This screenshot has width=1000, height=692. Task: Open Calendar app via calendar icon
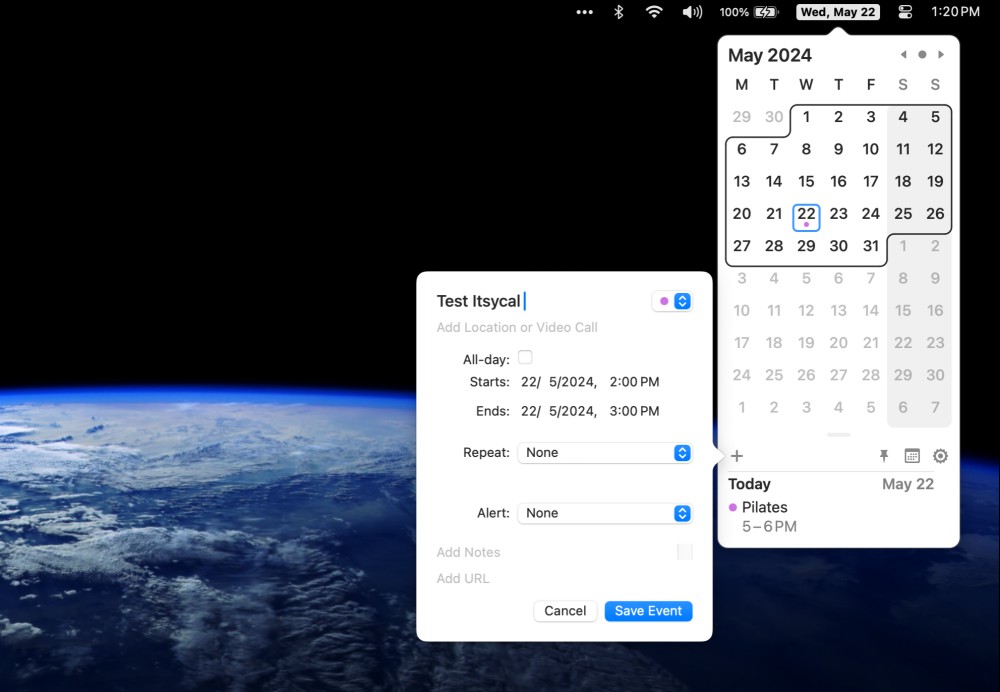pyautogui.click(x=912, y=456)
